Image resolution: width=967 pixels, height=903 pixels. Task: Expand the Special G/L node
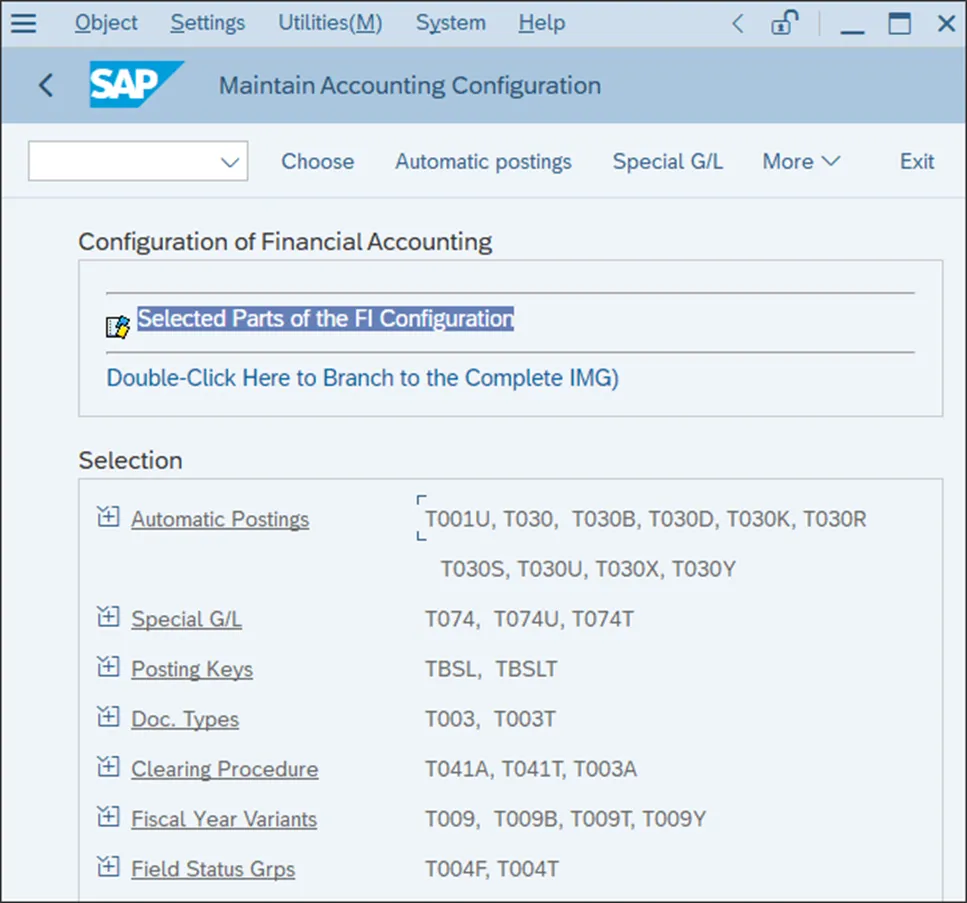tap(108, 617)
